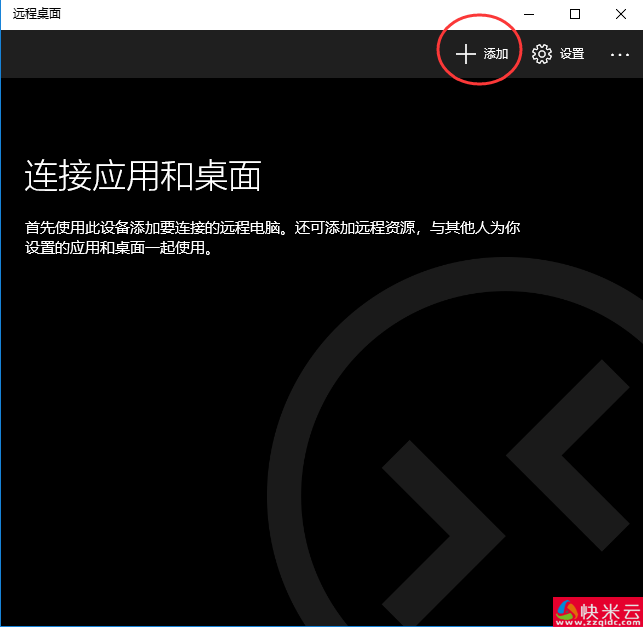
Task: Open the three-dot more options menu
Action: (620, 55)
